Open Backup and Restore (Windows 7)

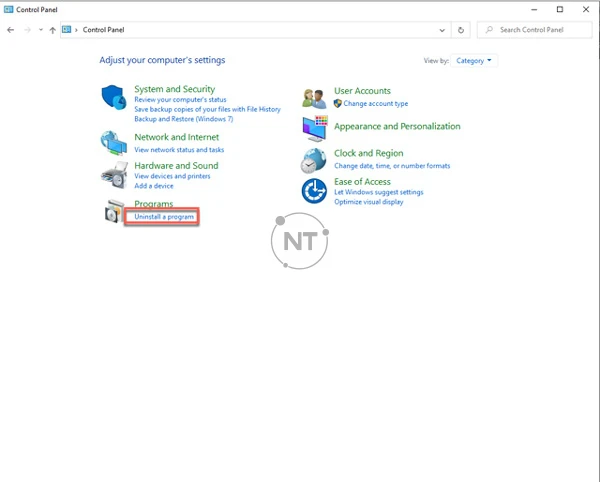coord(183,119)
